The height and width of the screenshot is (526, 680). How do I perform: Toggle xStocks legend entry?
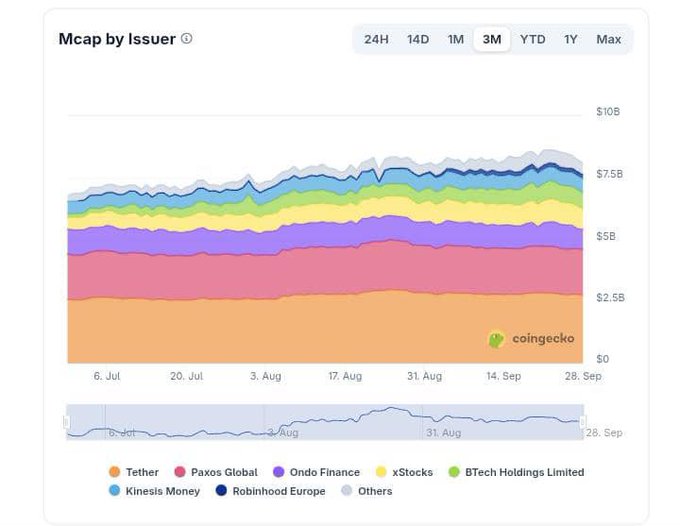404,472
